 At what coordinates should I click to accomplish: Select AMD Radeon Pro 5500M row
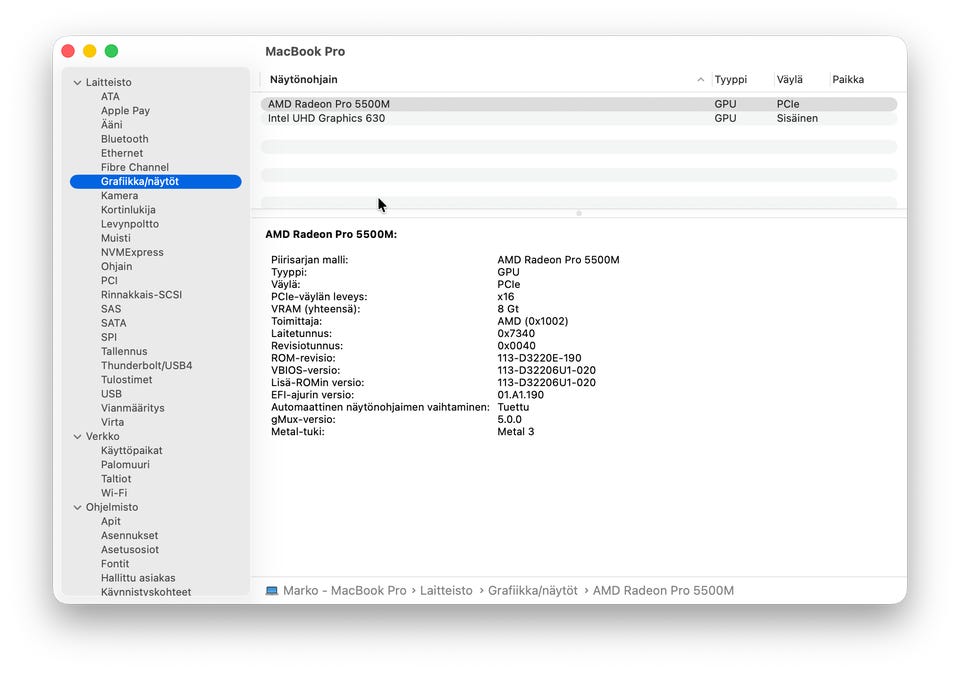pyautogui.click(x=579, y=104)
